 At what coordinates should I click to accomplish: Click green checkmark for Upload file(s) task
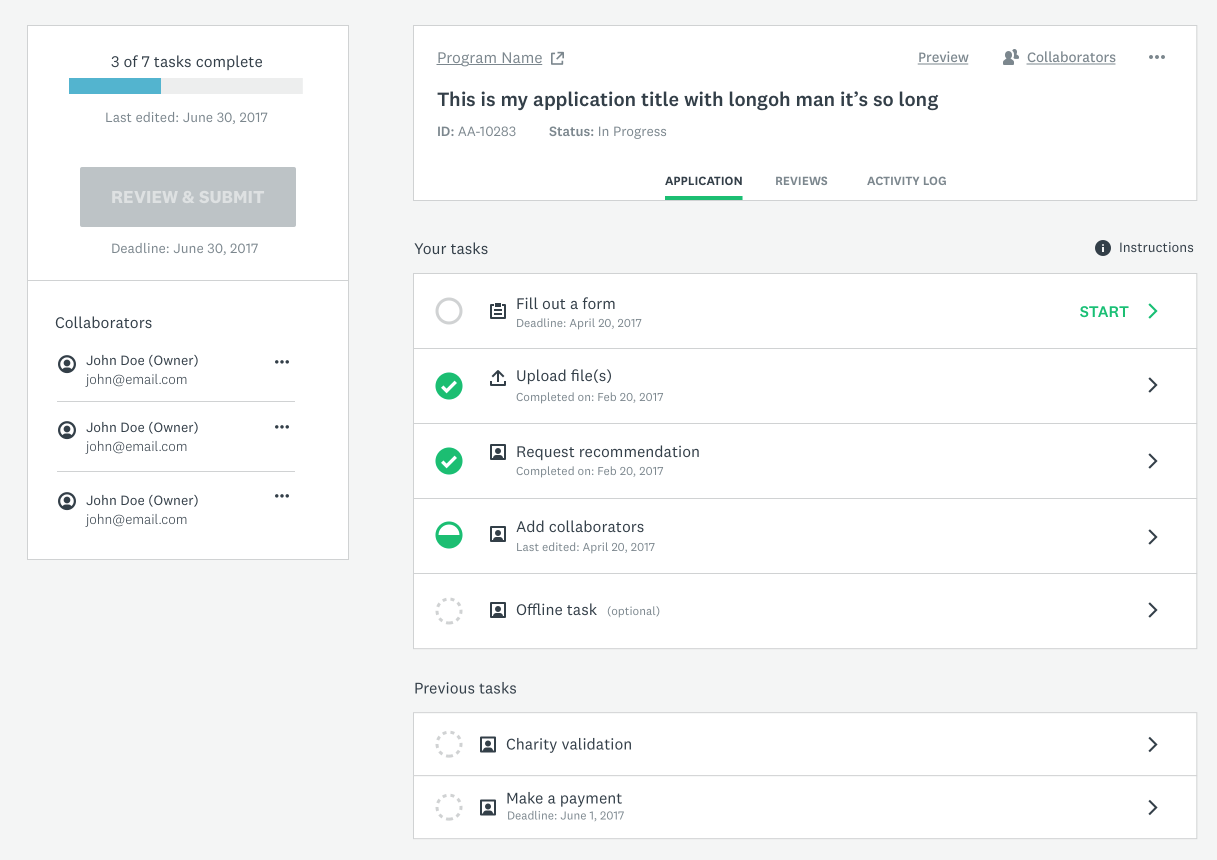pyautogui.click(x=449, y=385)
